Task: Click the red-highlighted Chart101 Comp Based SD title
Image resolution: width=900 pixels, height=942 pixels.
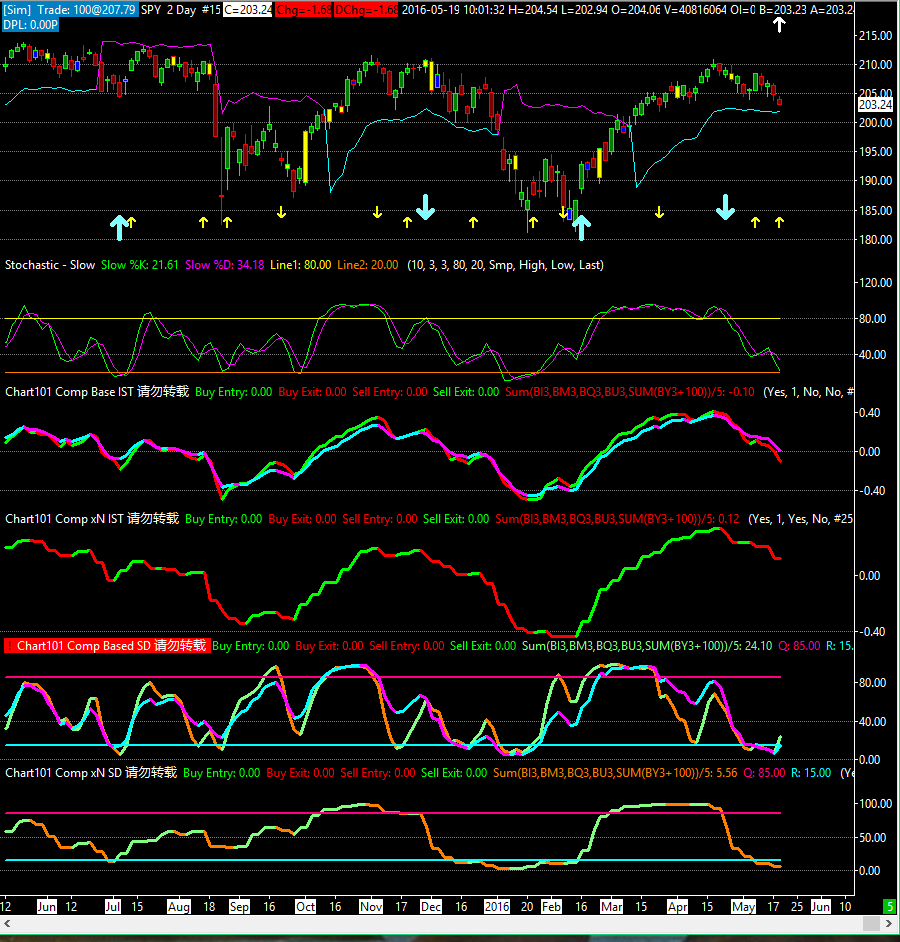Action: tap(106, 646)
